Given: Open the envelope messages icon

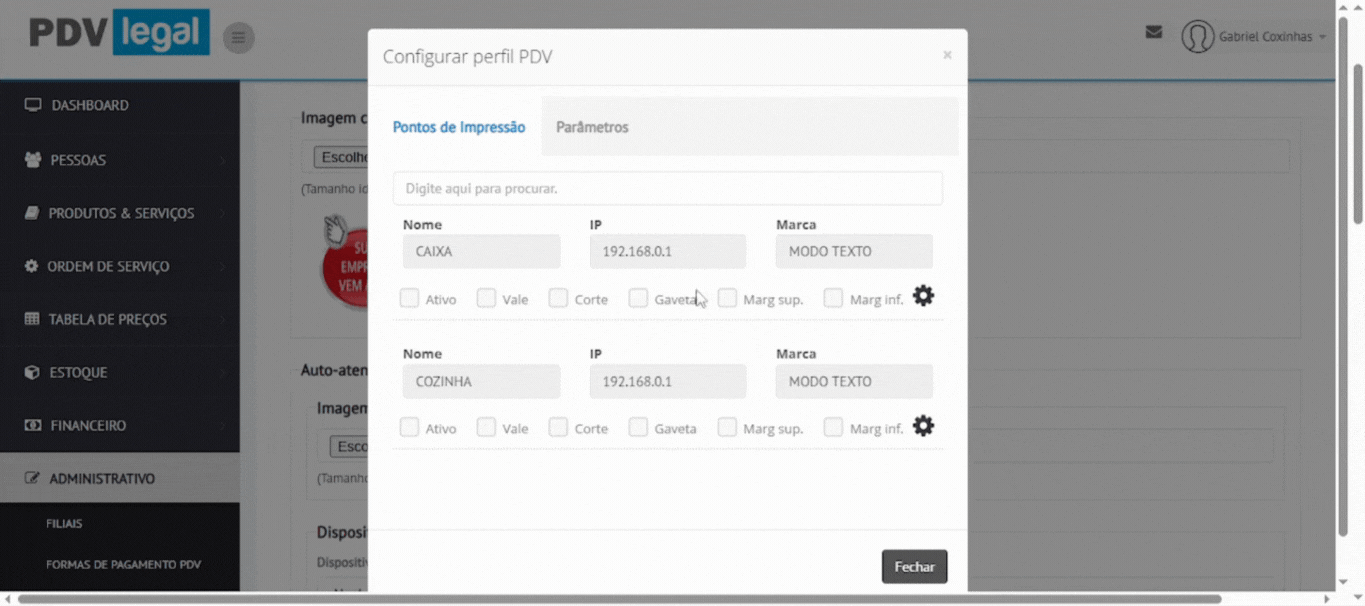Looking at the screenshot, I should tap(1153, 32).
